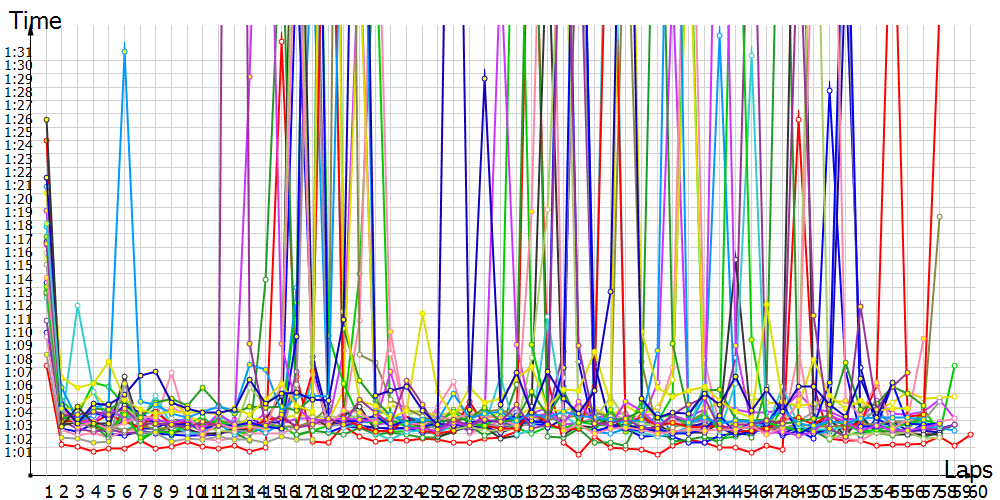Click lap number 6 on the horizontal axis
This screenshot has width=1000, height=500.
pos(125,491)
